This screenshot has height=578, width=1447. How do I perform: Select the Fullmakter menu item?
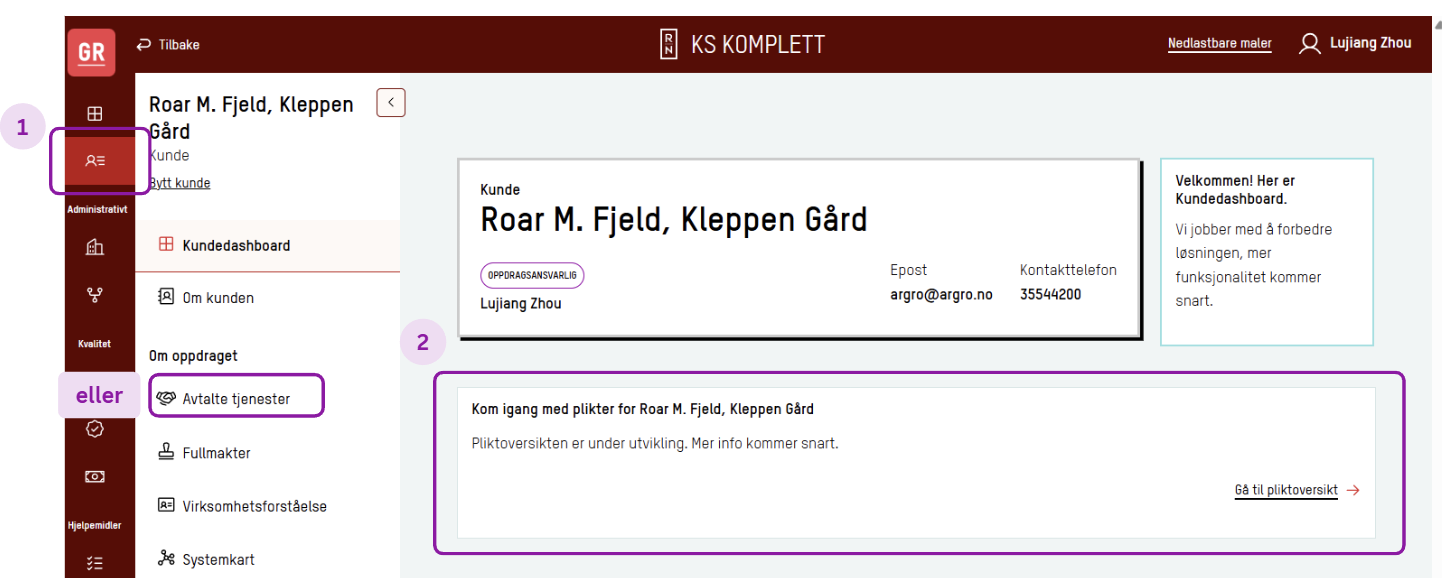216,453
